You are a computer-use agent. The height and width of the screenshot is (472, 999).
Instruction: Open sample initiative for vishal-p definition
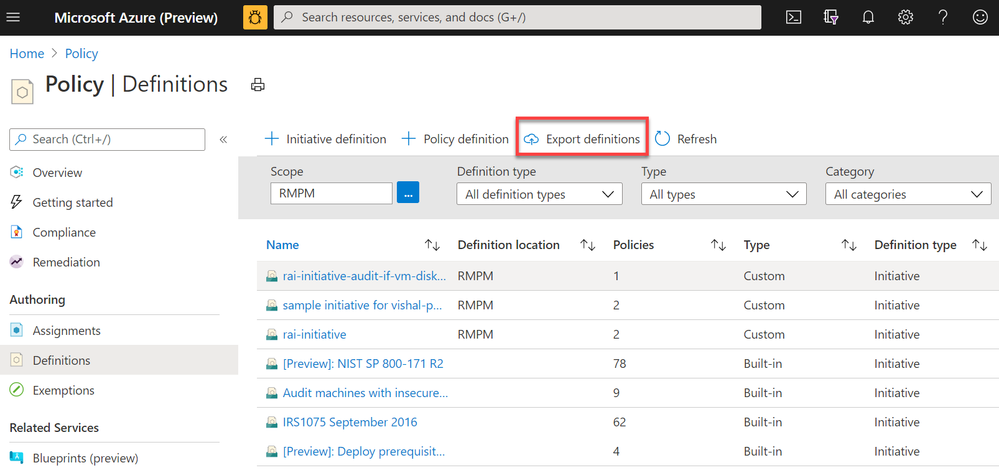[362, 305]
